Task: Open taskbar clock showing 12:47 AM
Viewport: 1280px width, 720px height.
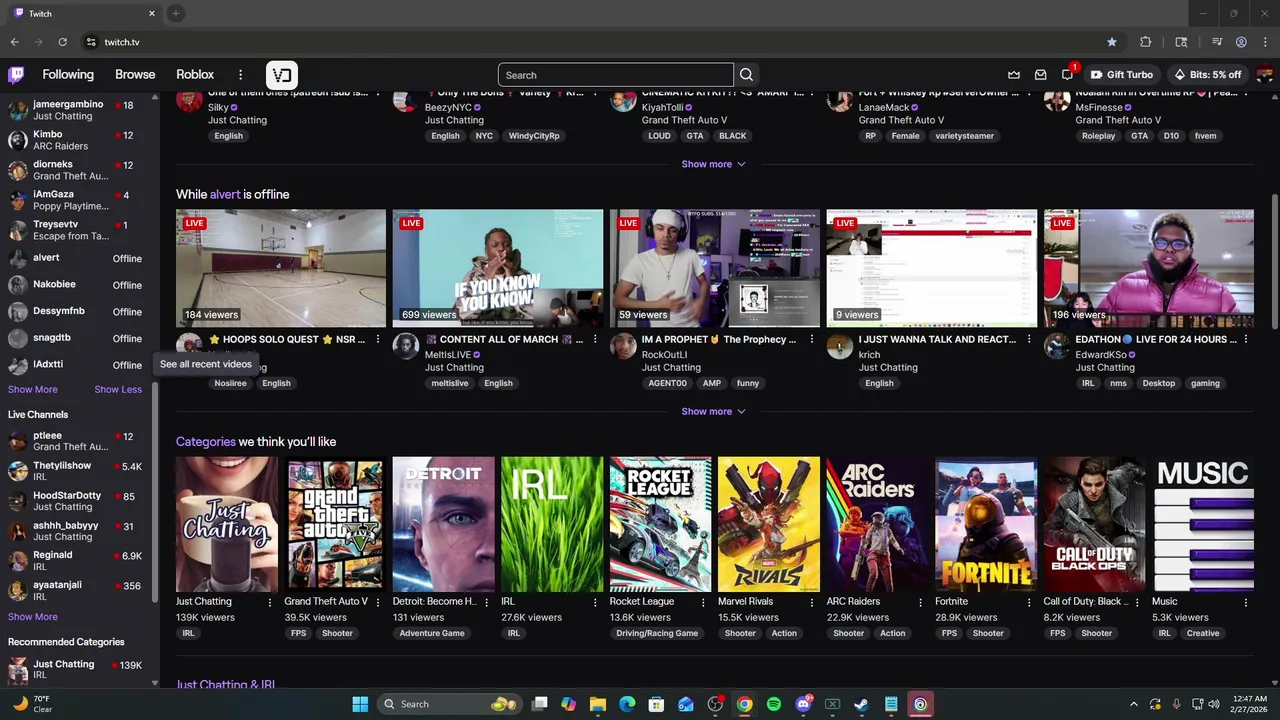Action: tap(1250, 704)
